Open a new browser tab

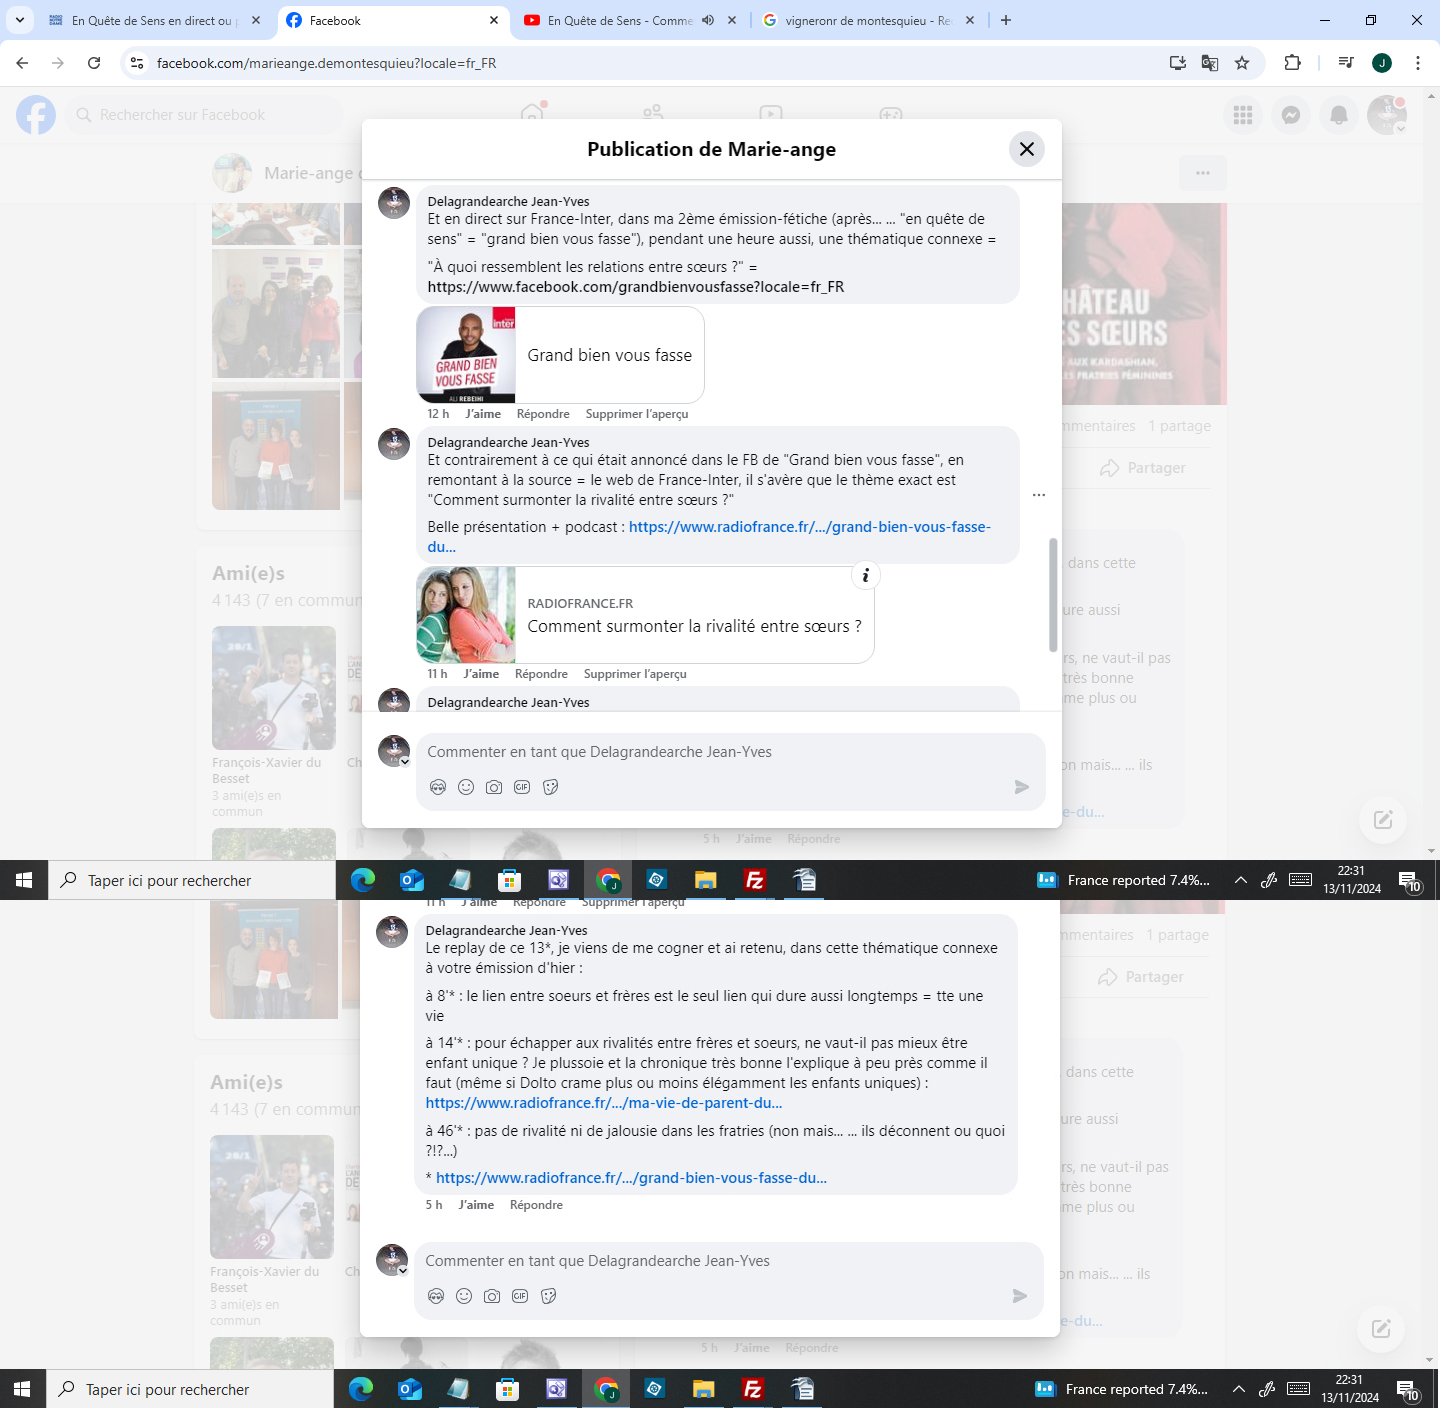(1006, 20)
